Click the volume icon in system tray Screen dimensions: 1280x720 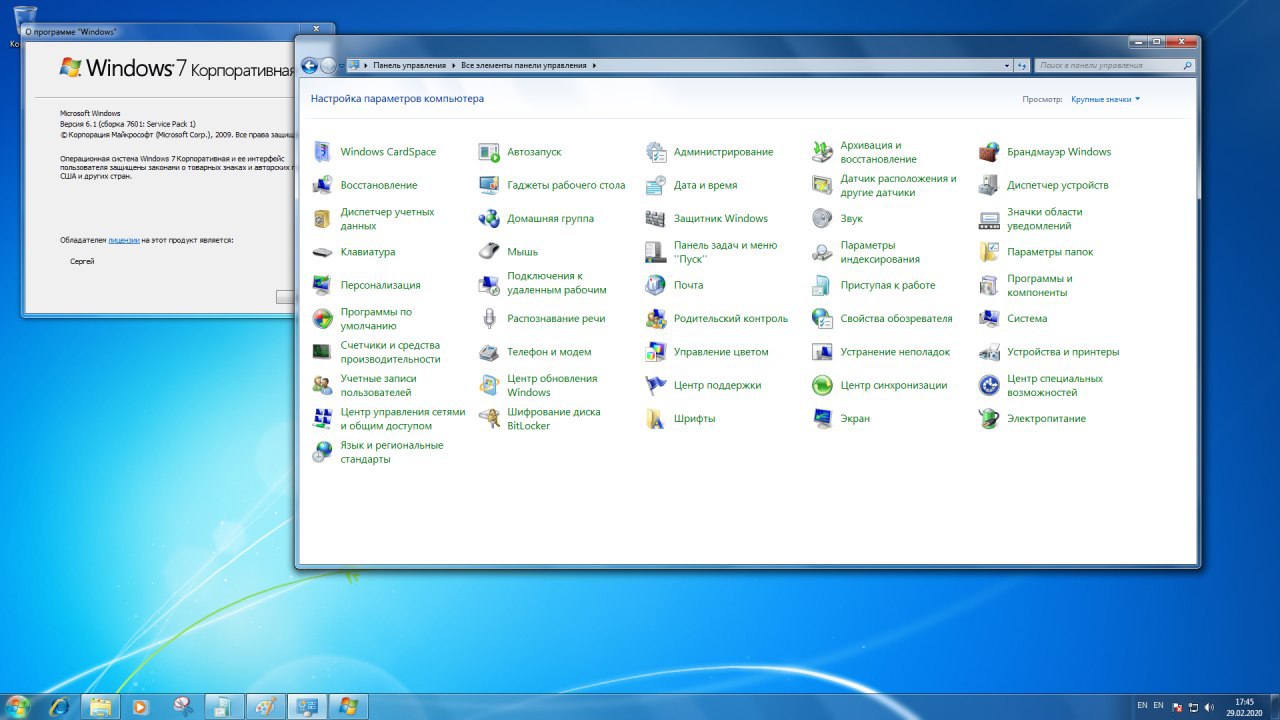click(1209, 706)
